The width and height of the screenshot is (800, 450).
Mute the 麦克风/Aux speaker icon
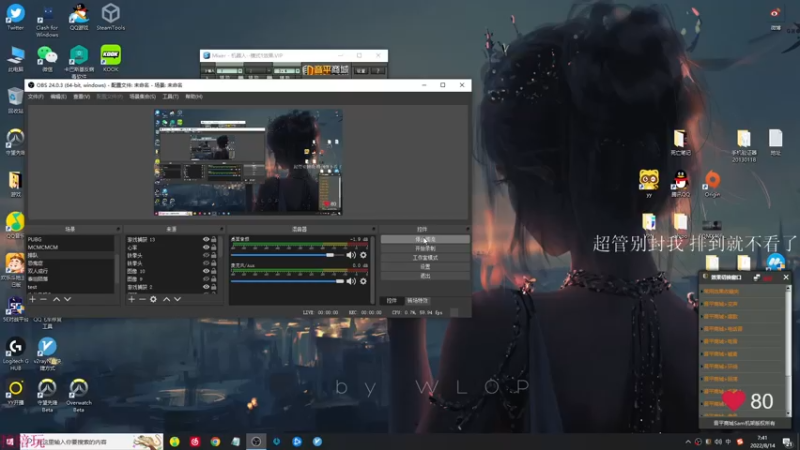coord(351,281)
